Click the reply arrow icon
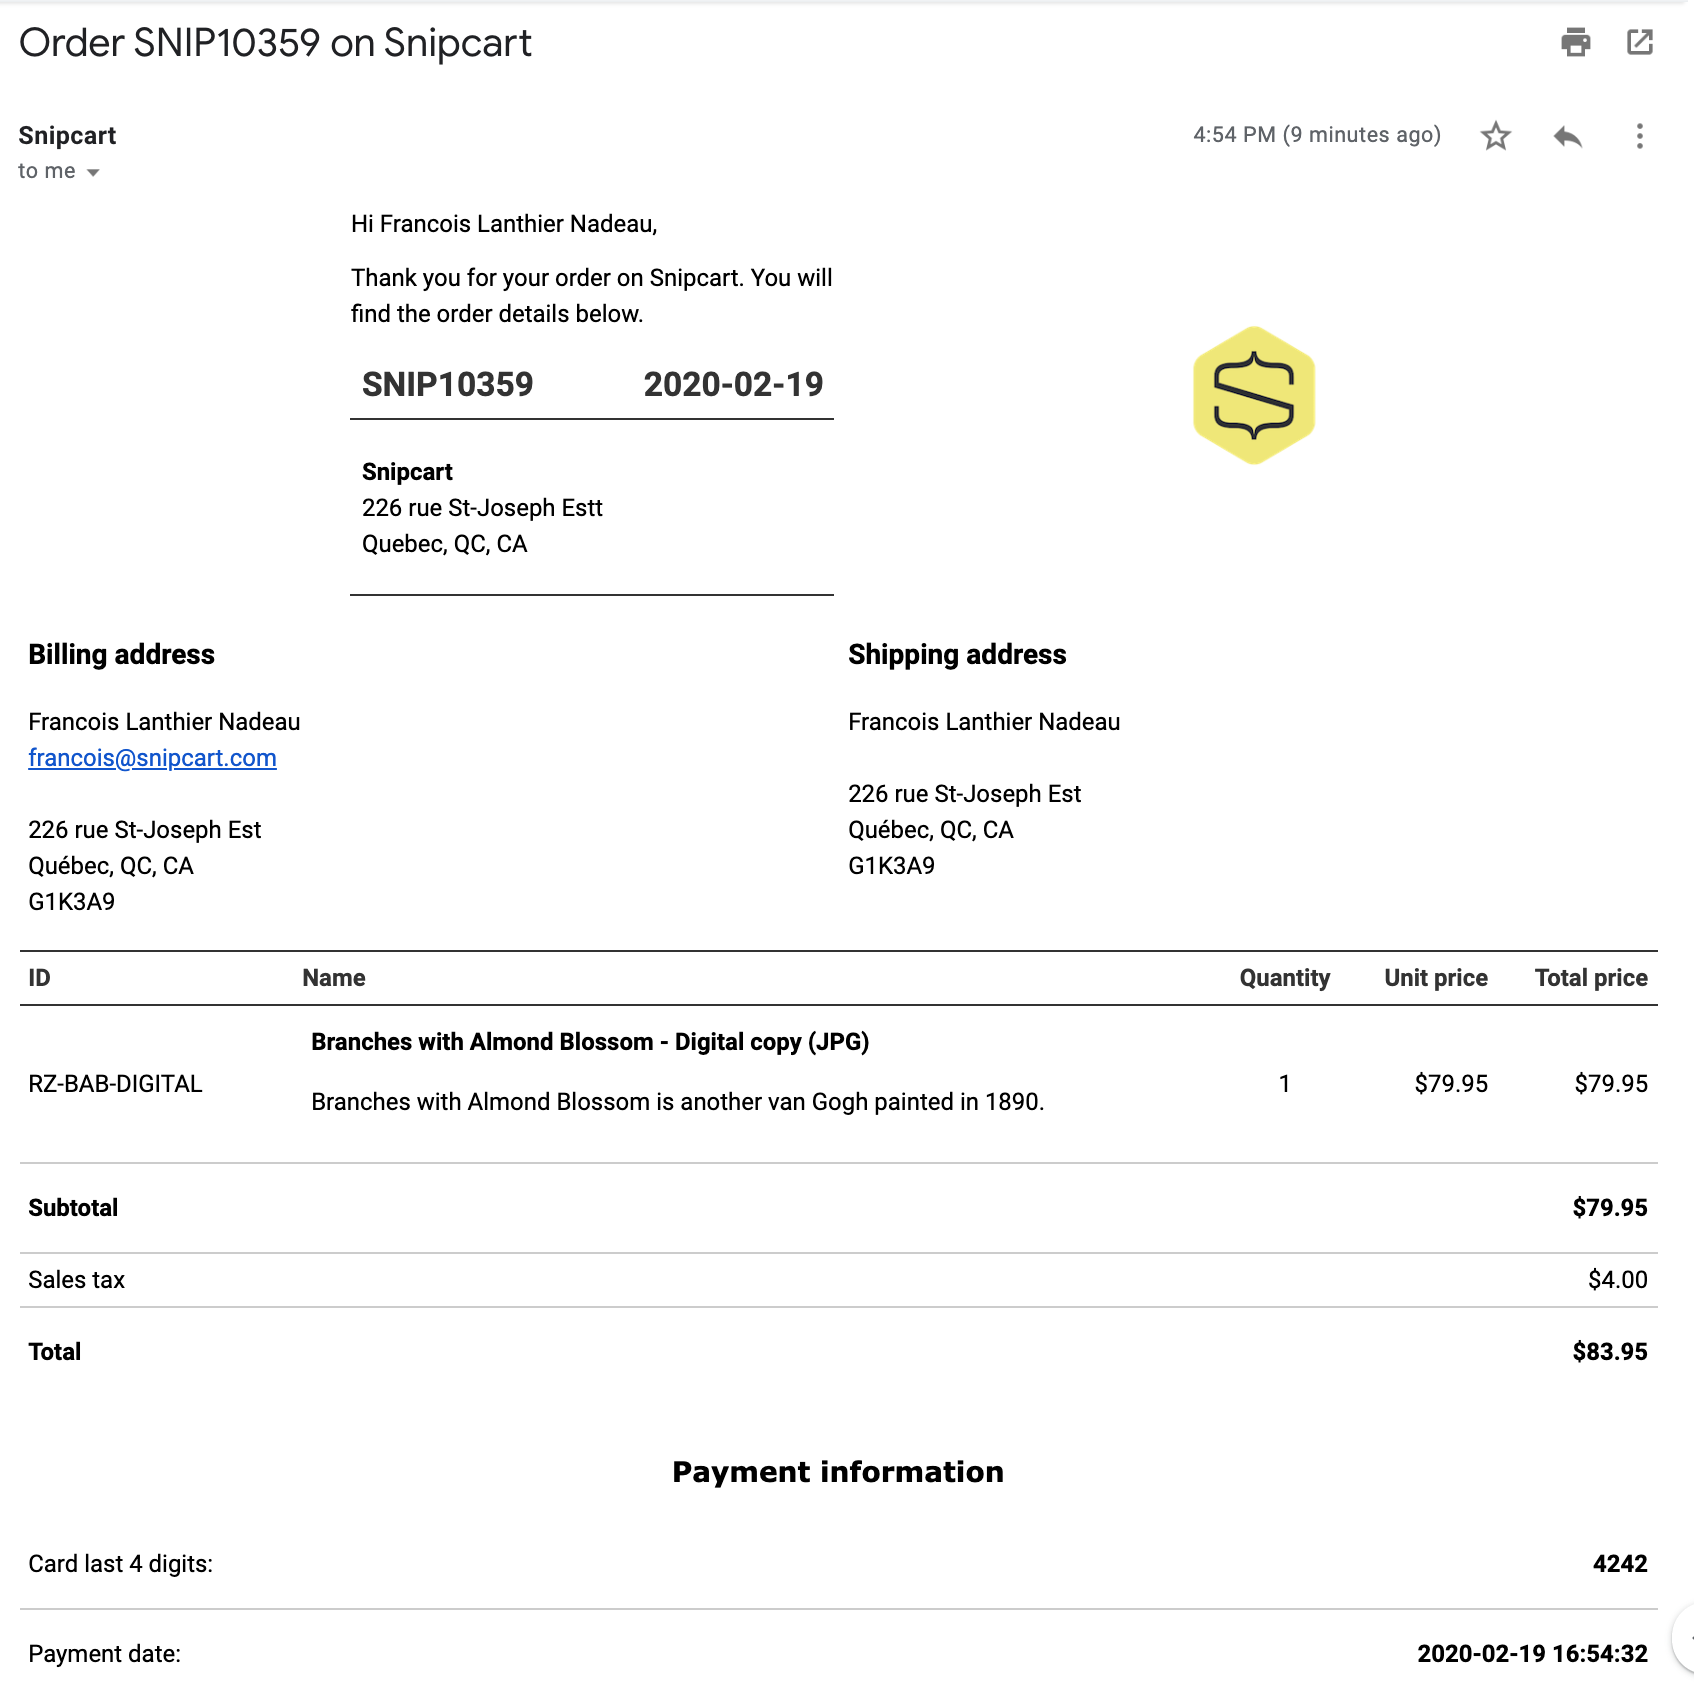Viewport: 1694px width, 1686px height. tap(1568, 136)
